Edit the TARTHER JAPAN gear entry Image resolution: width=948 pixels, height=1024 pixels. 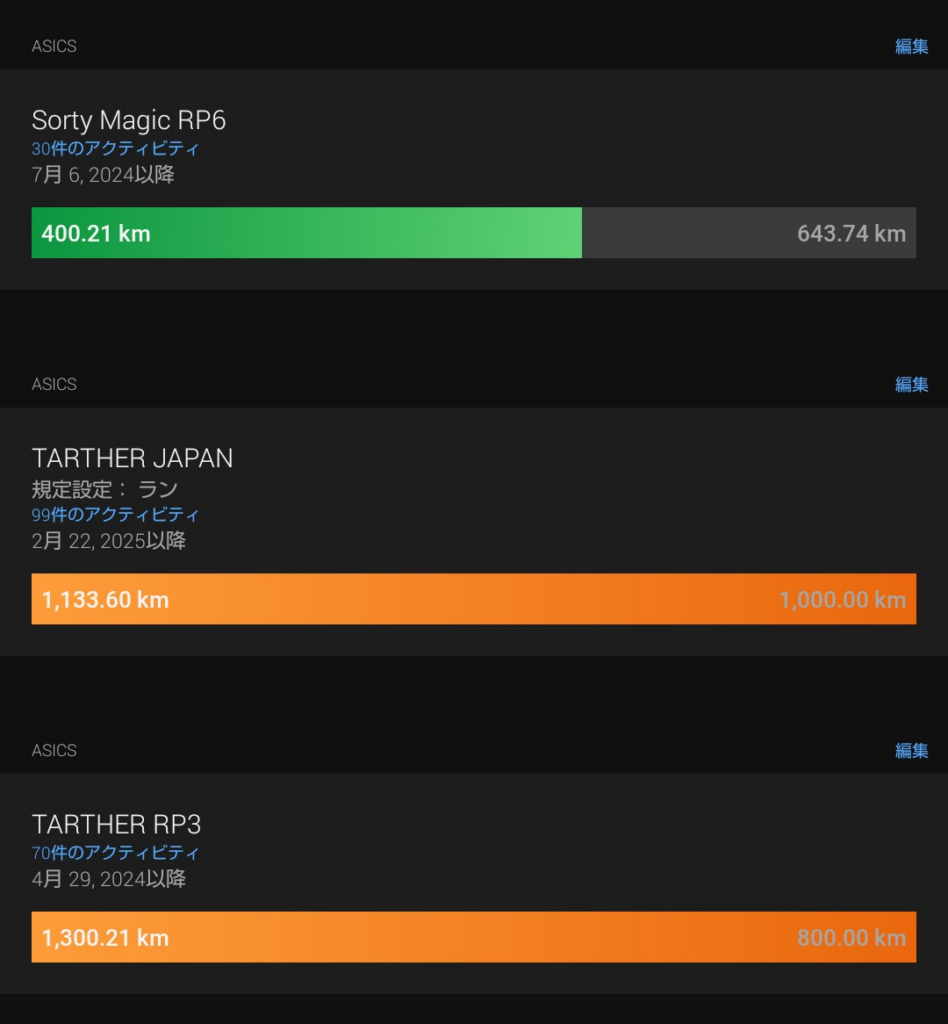[x=911, y=384]
